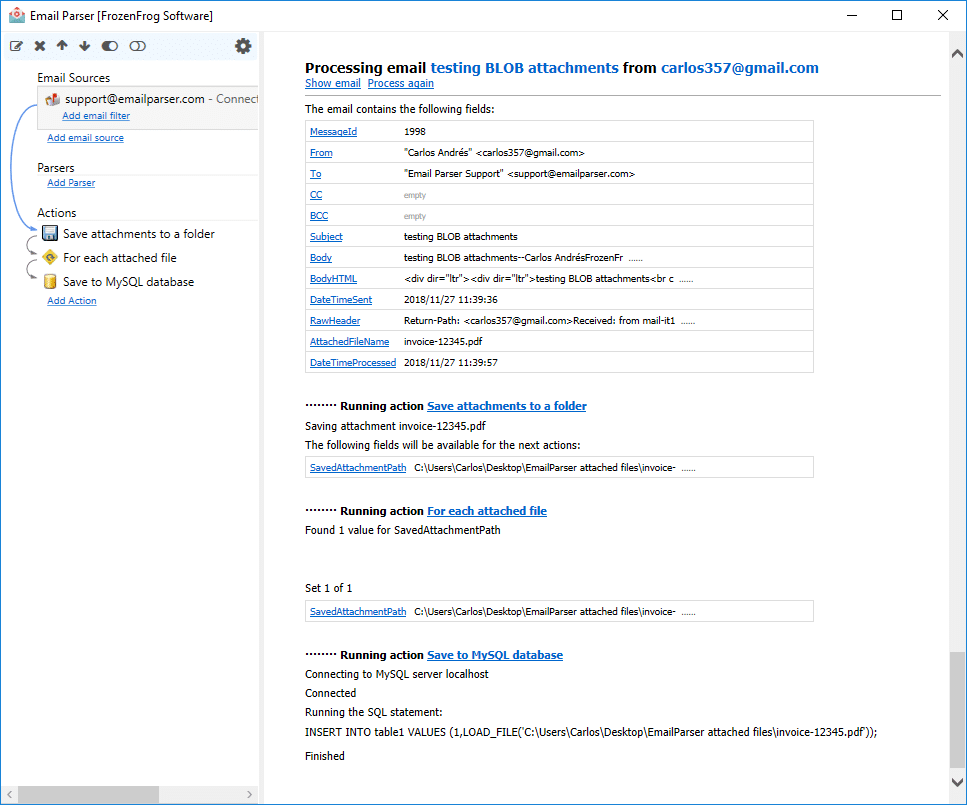Click BodyHTML field link
The height and width of the screenshot is (805, 967).
(334, 278)
